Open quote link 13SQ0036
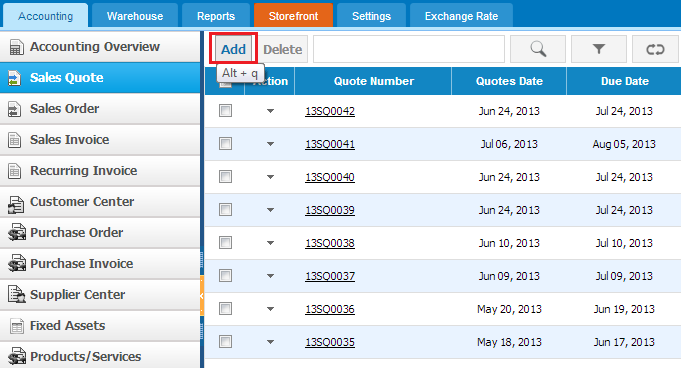 (x=330, y=309)
